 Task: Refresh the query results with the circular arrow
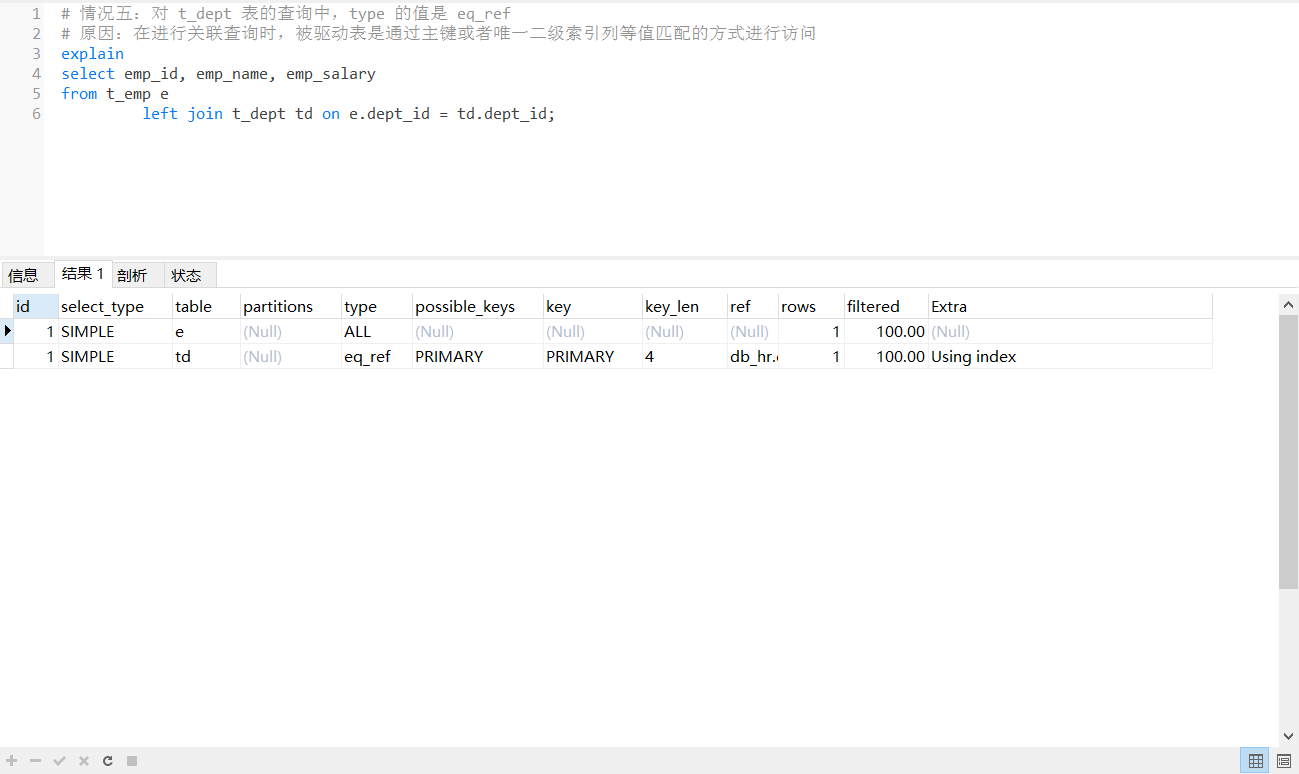[x=106, y=760]
